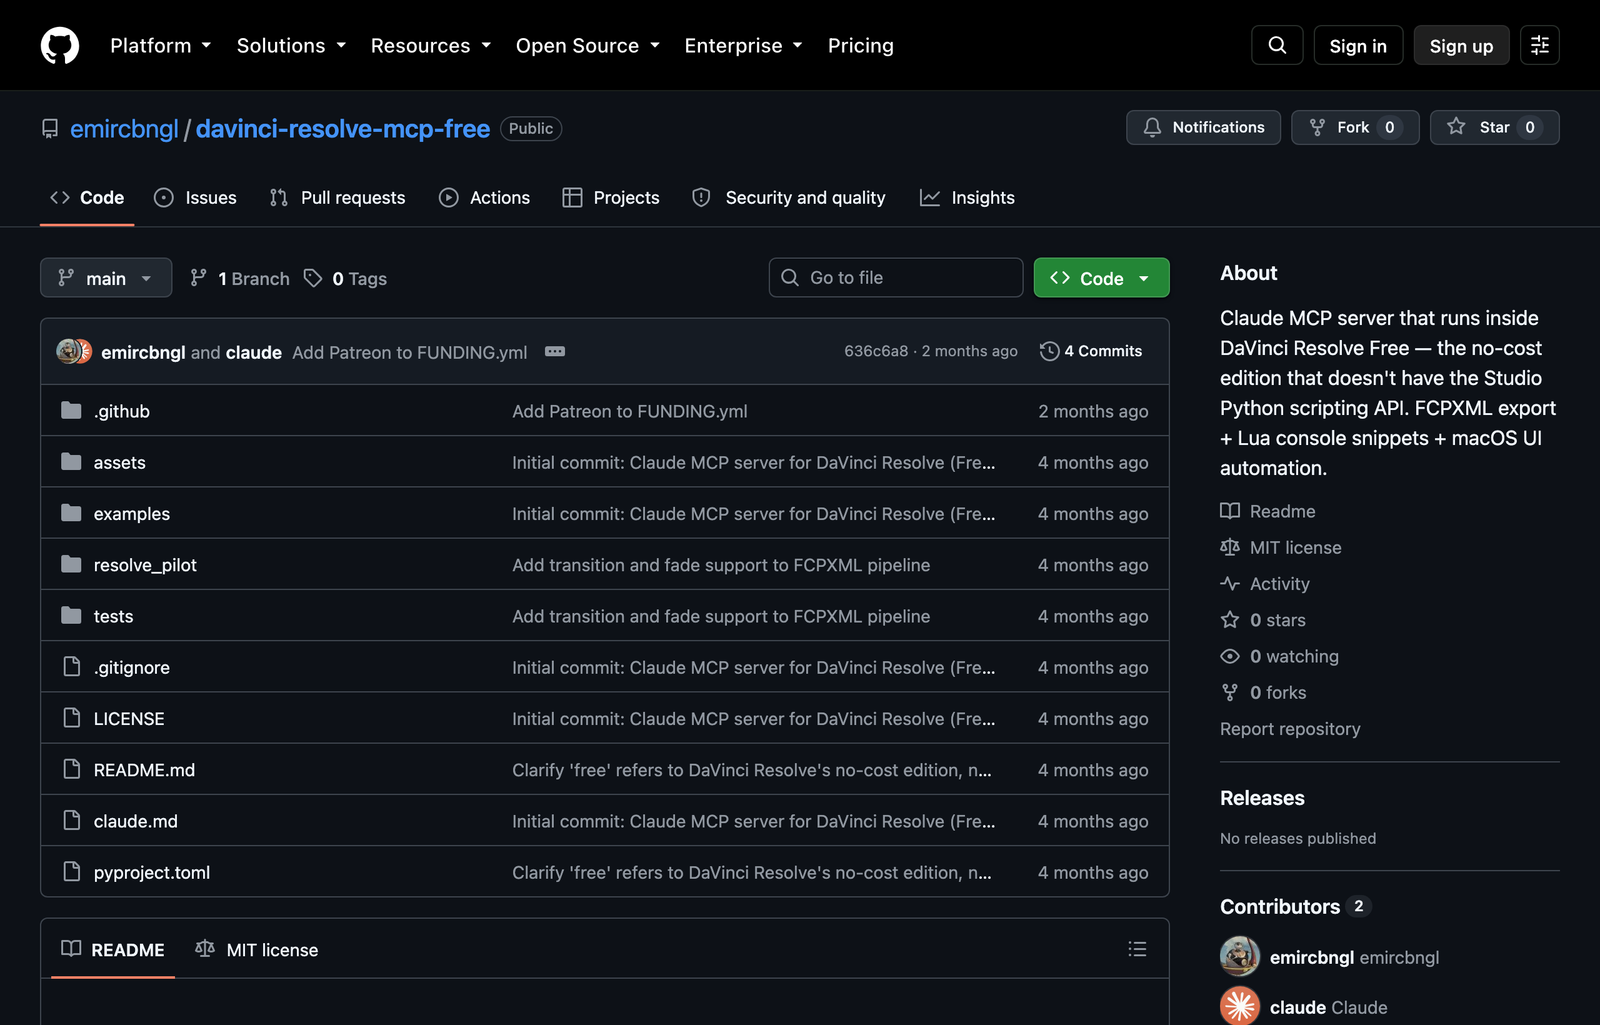Open Security and quality tab
The width and height of the screenshot is (1600, 1025).
789,198
